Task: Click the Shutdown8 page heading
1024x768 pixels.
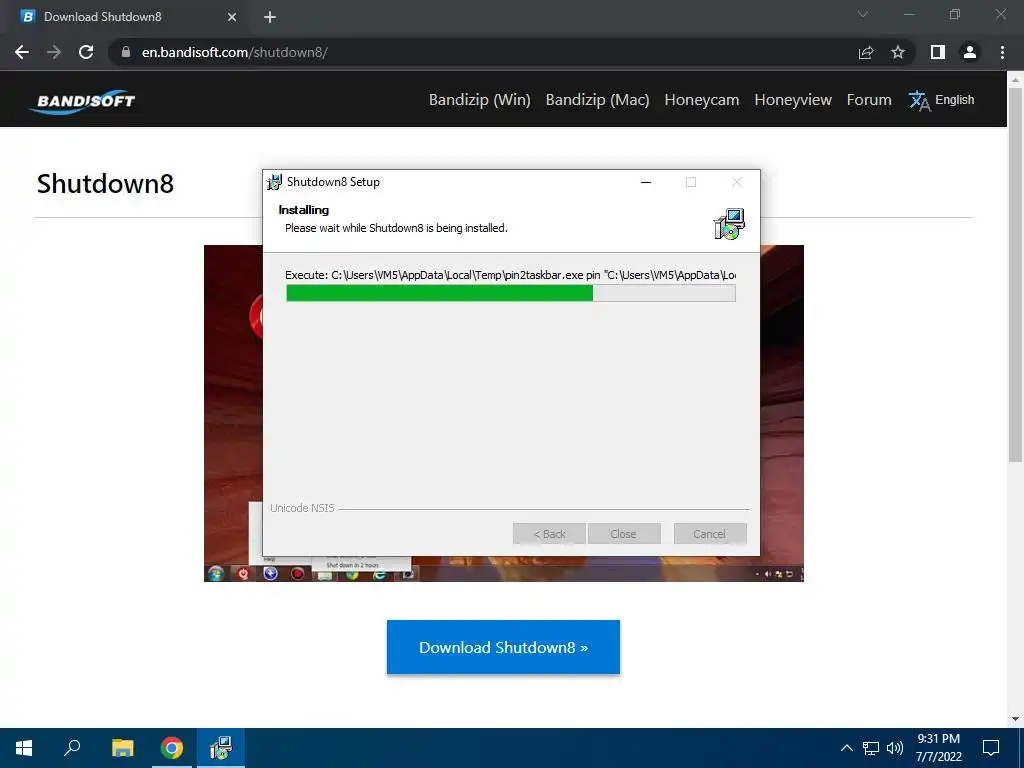Action: pos(105,184)
